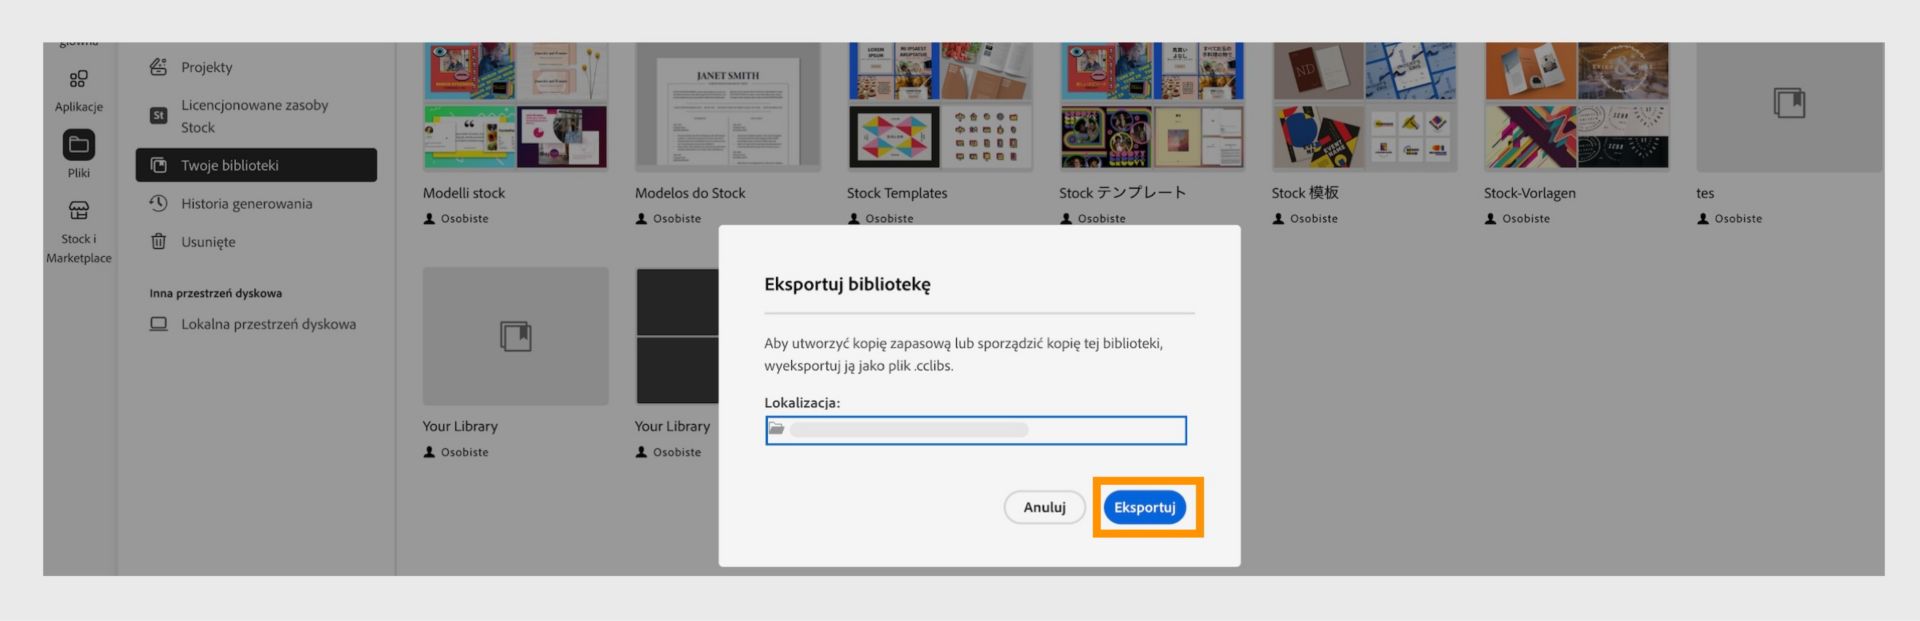1920x621 pixels.
Task: Open the Stock 模板 library thumbnail
Action: tap(1364, 106)
